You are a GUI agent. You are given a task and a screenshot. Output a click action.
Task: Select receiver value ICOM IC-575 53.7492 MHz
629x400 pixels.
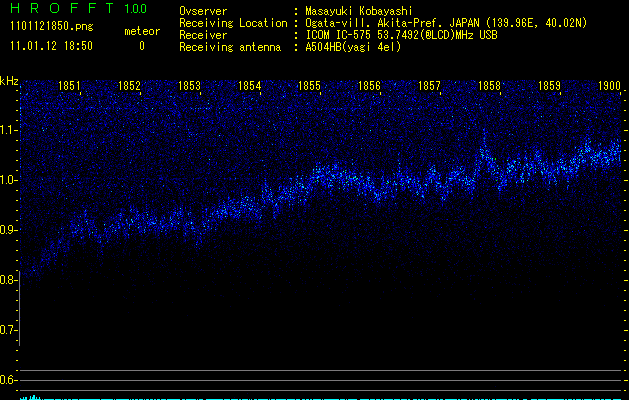click(401, 35)
